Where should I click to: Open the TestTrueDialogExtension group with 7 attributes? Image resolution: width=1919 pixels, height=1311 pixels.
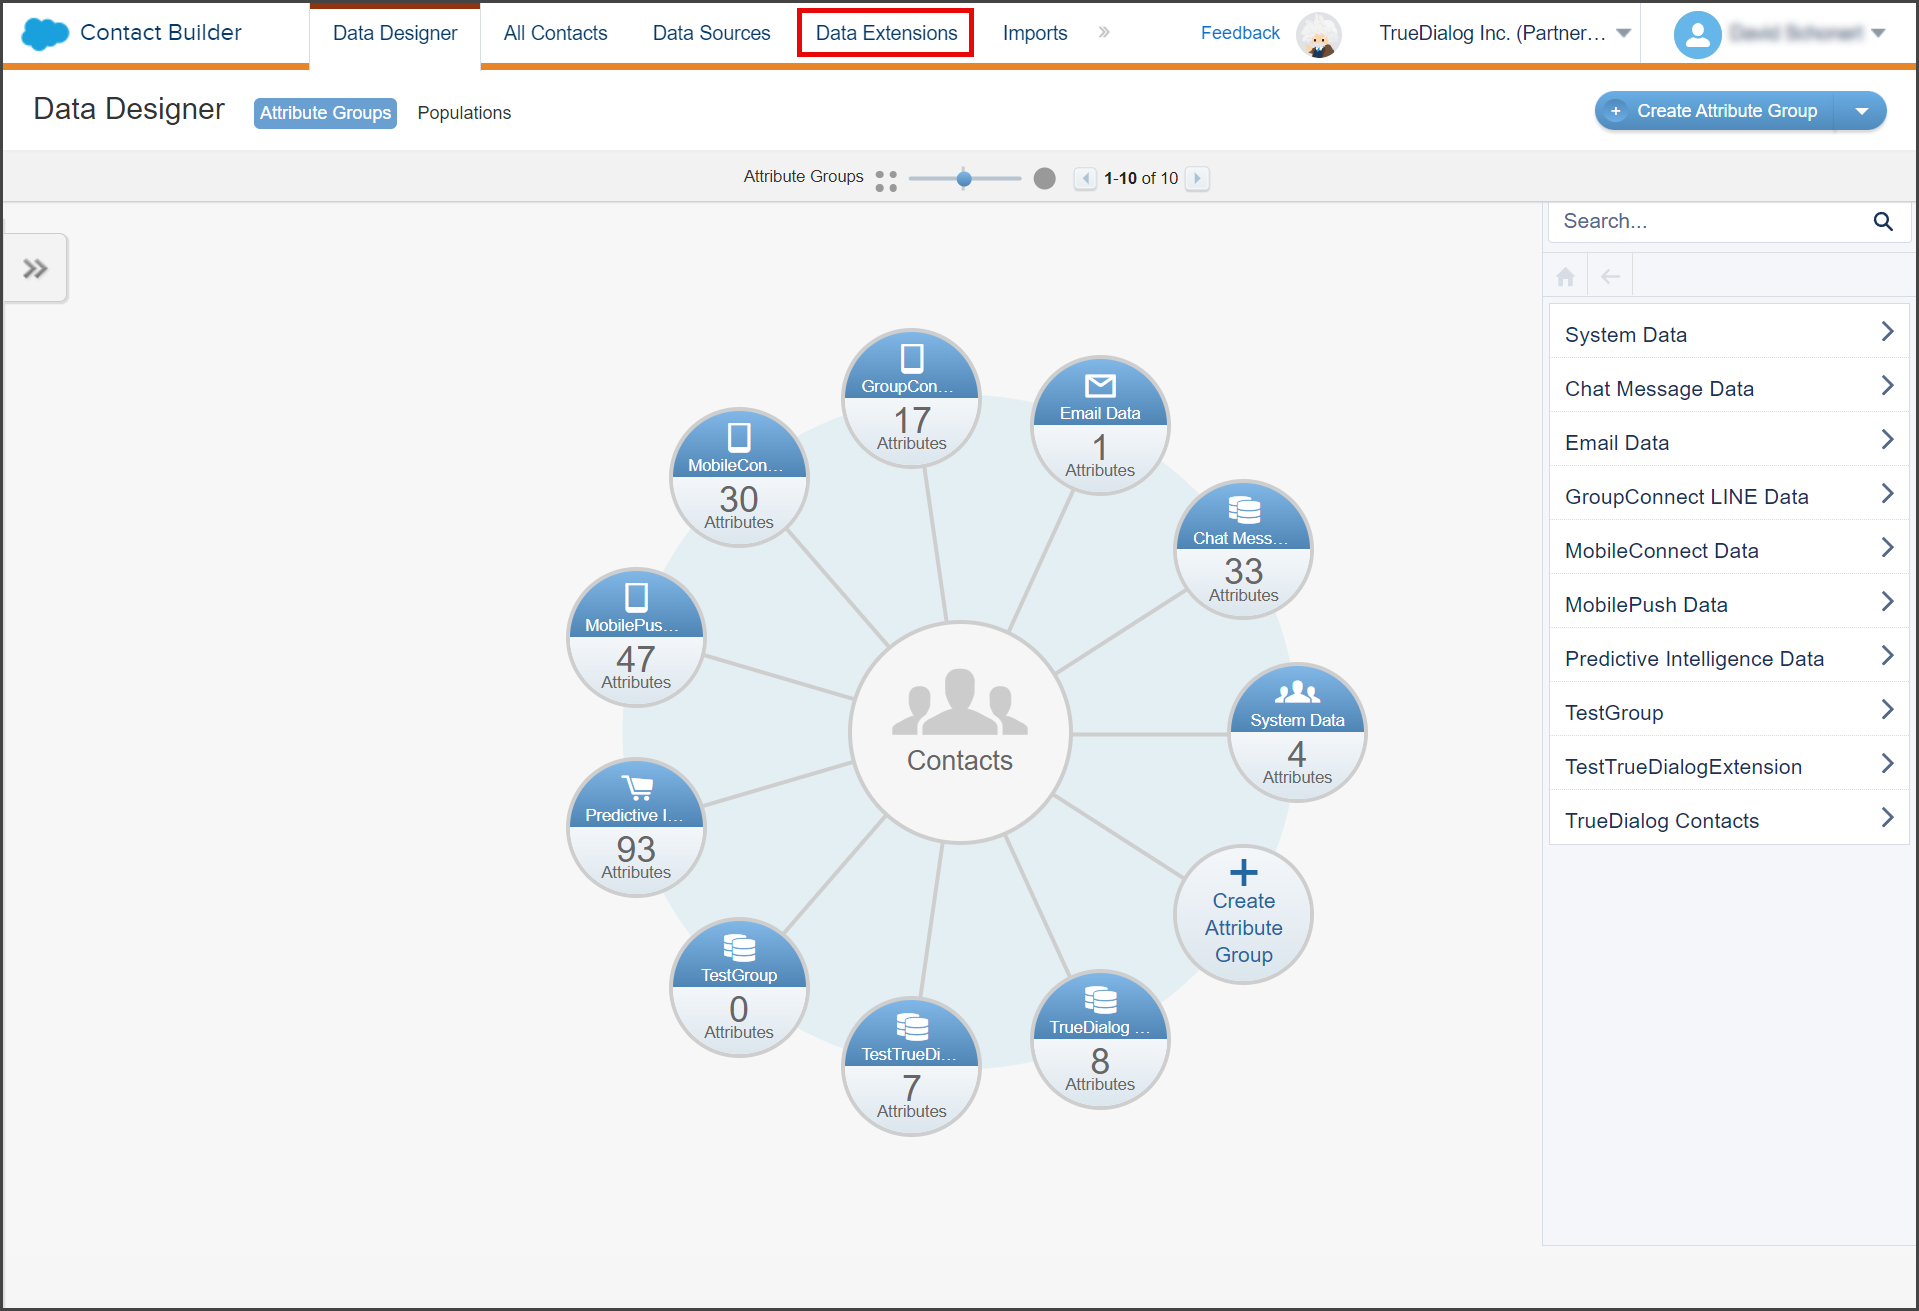[x=911, y=1066]
